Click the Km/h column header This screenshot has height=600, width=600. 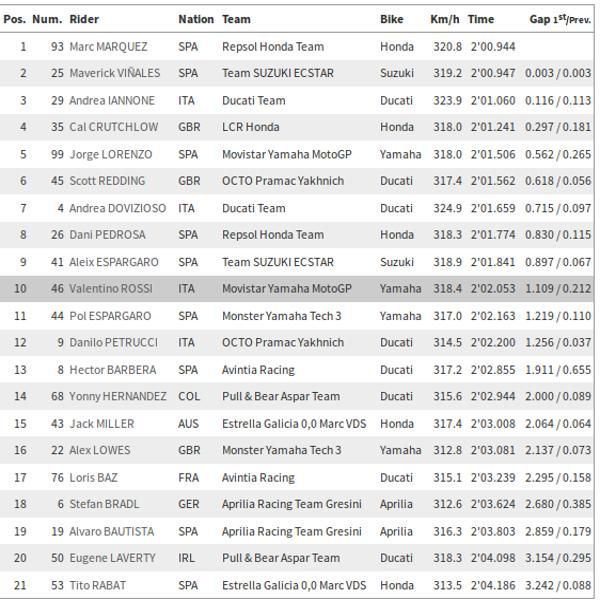pos(444,19)
